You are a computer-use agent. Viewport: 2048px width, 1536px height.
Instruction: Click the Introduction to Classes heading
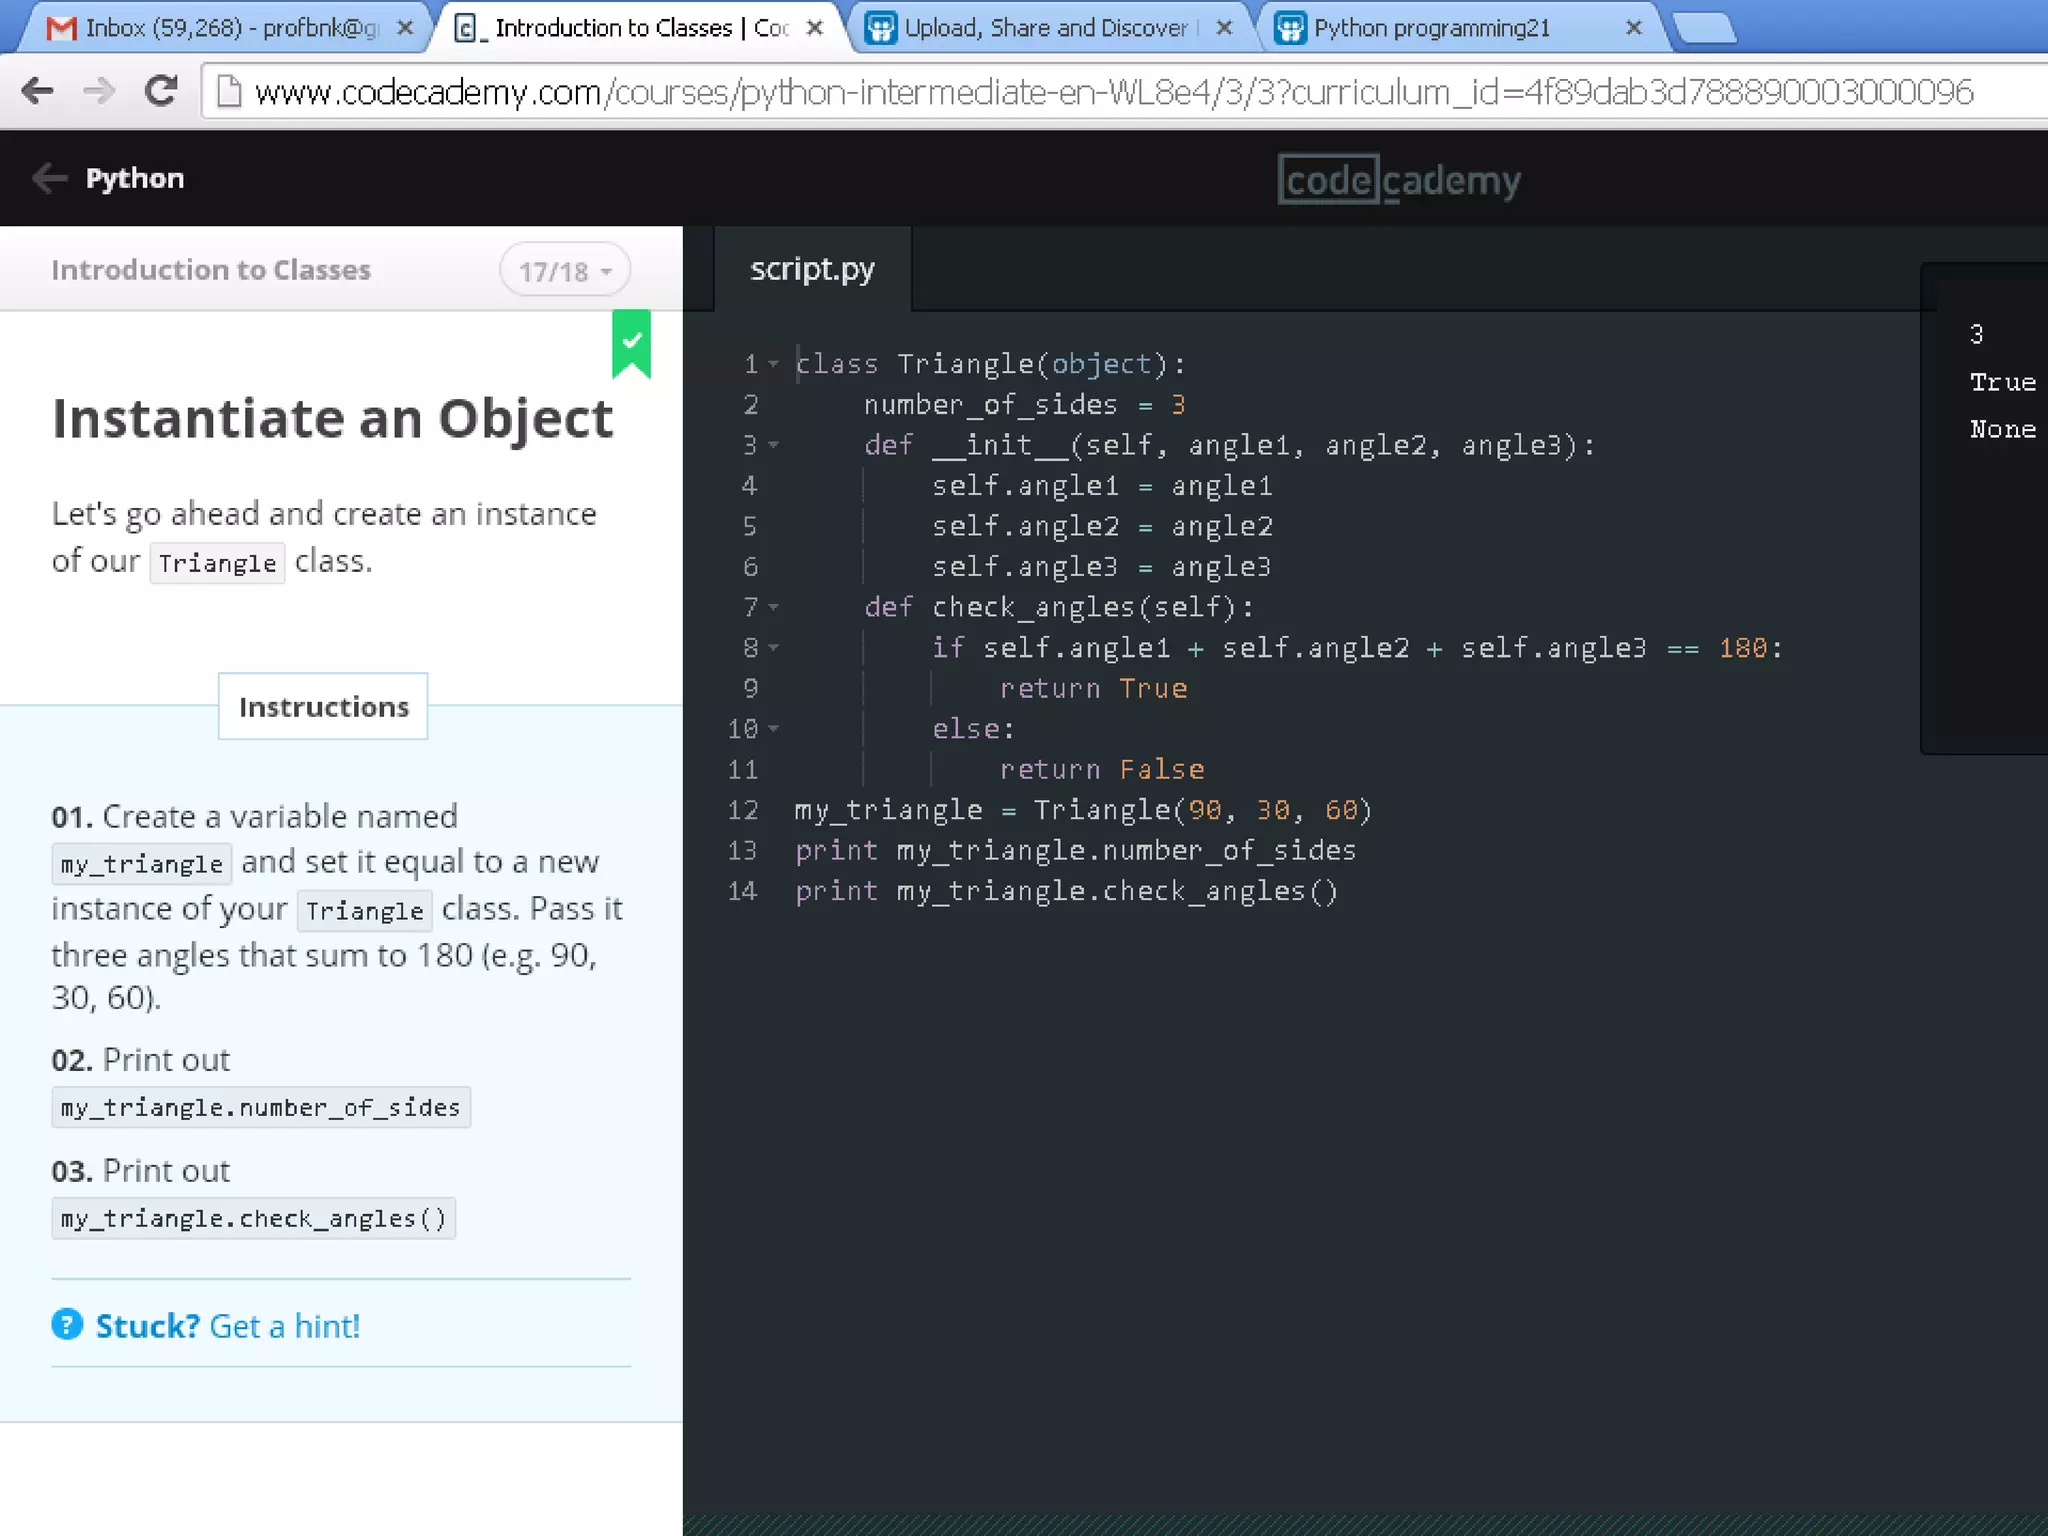tap(211, 270)
